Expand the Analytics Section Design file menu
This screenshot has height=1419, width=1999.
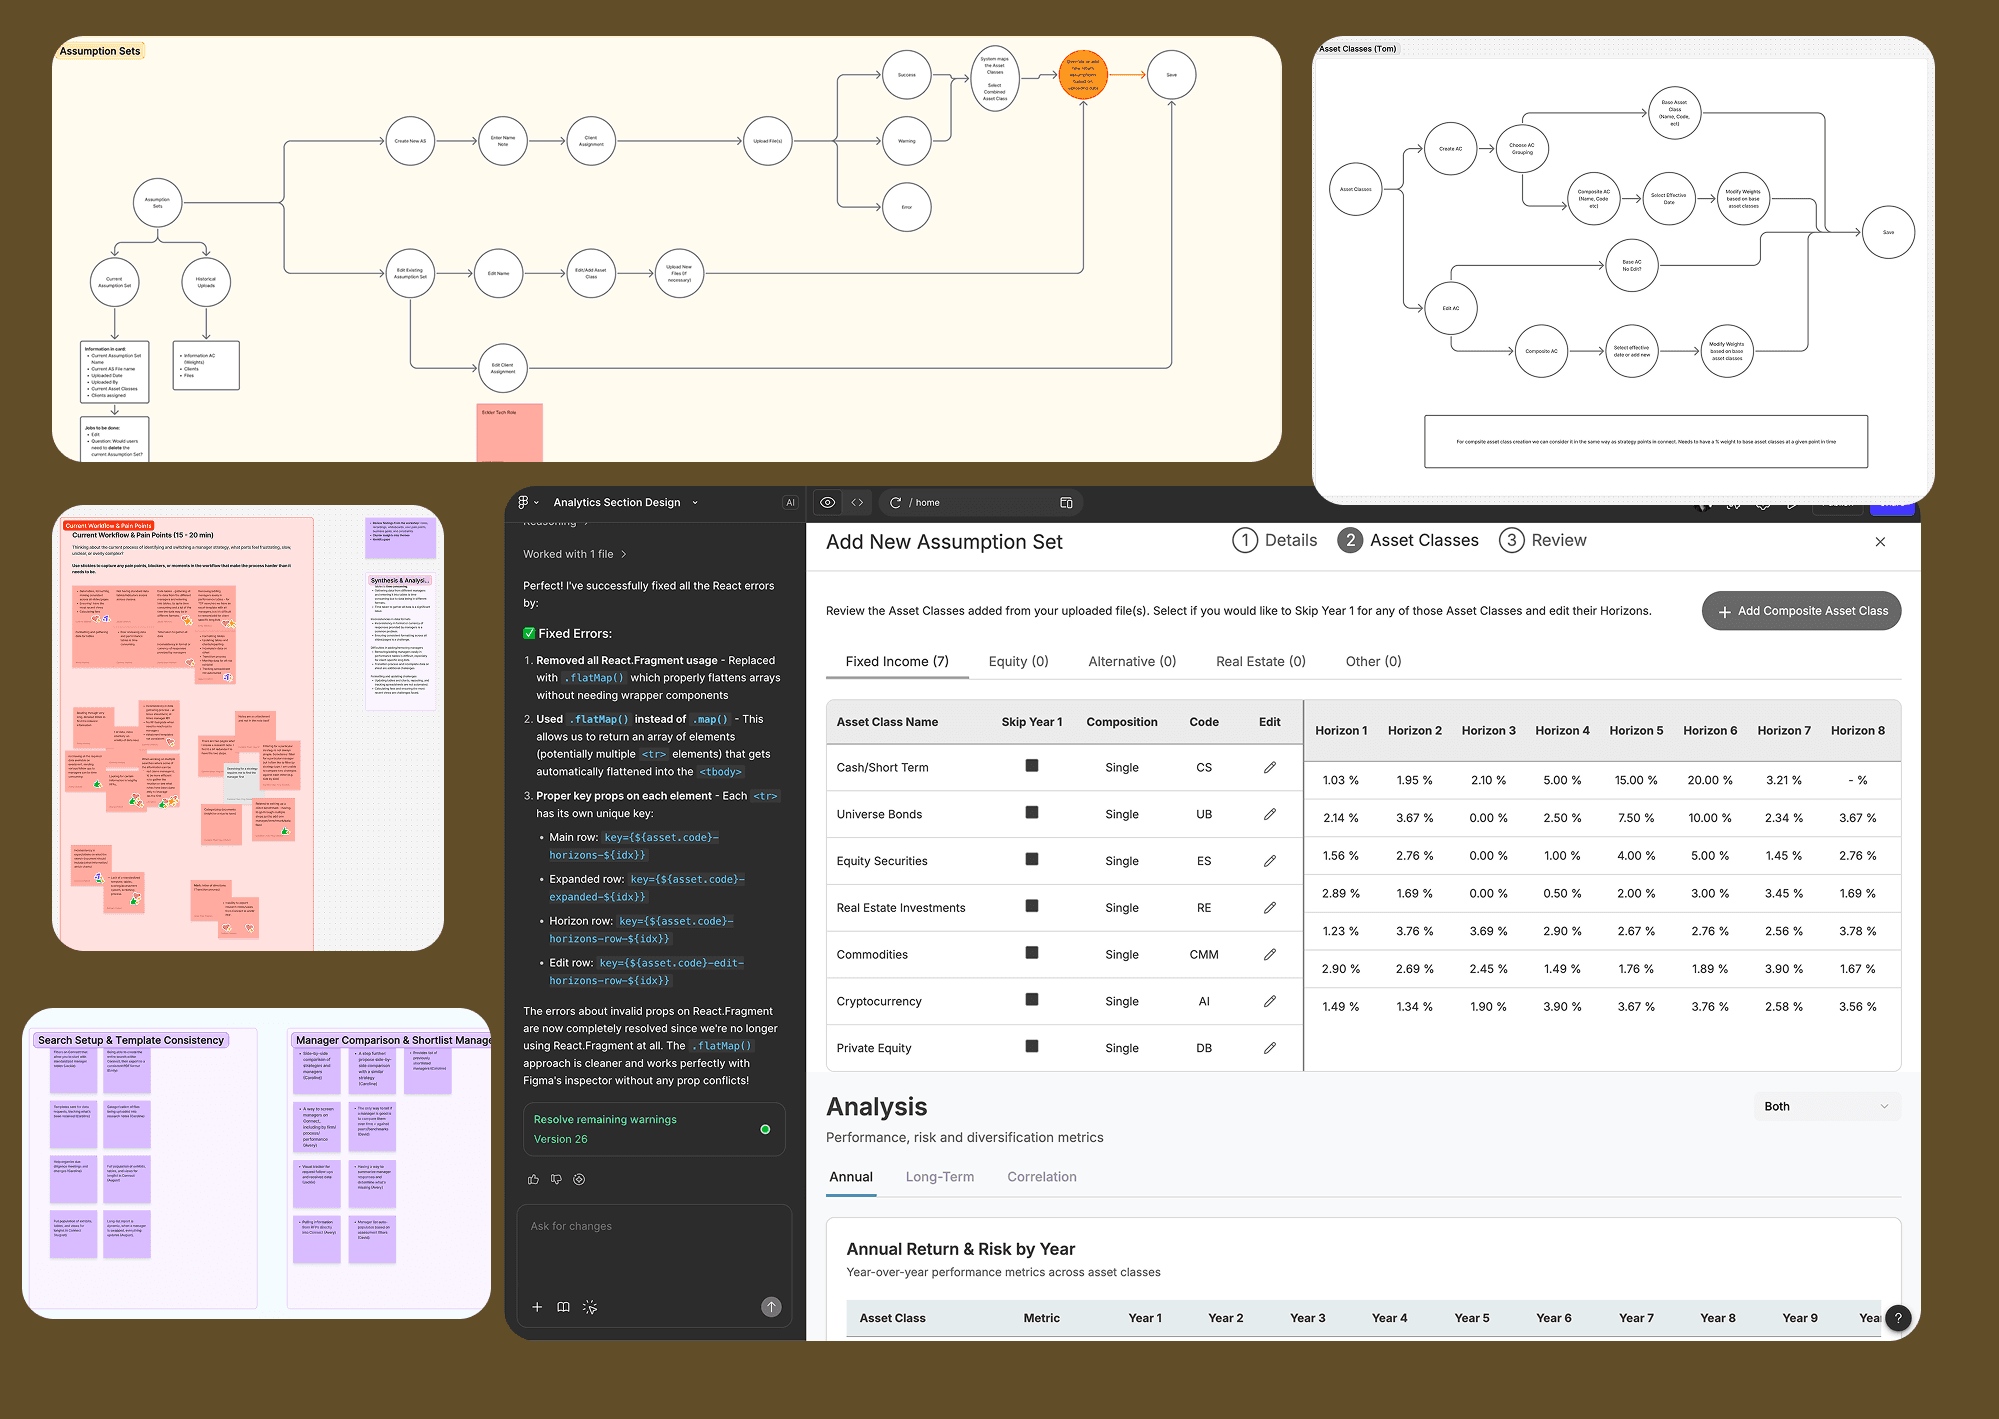[x=695, y=502]
